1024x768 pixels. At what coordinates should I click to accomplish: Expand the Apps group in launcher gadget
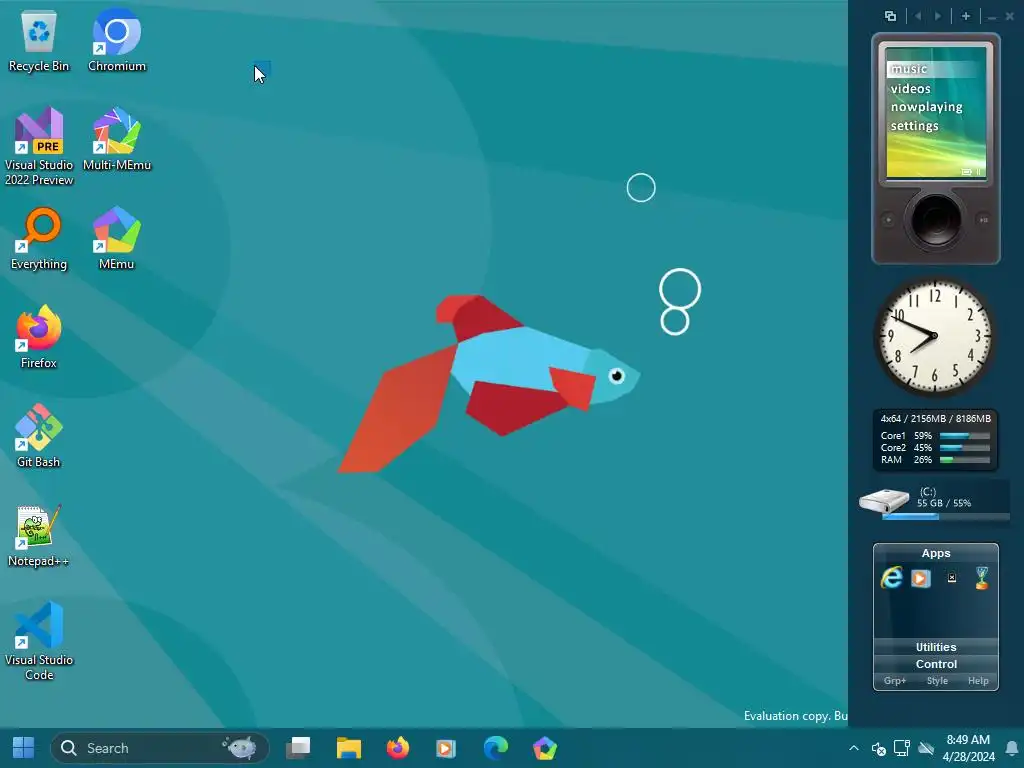point(935,553)
